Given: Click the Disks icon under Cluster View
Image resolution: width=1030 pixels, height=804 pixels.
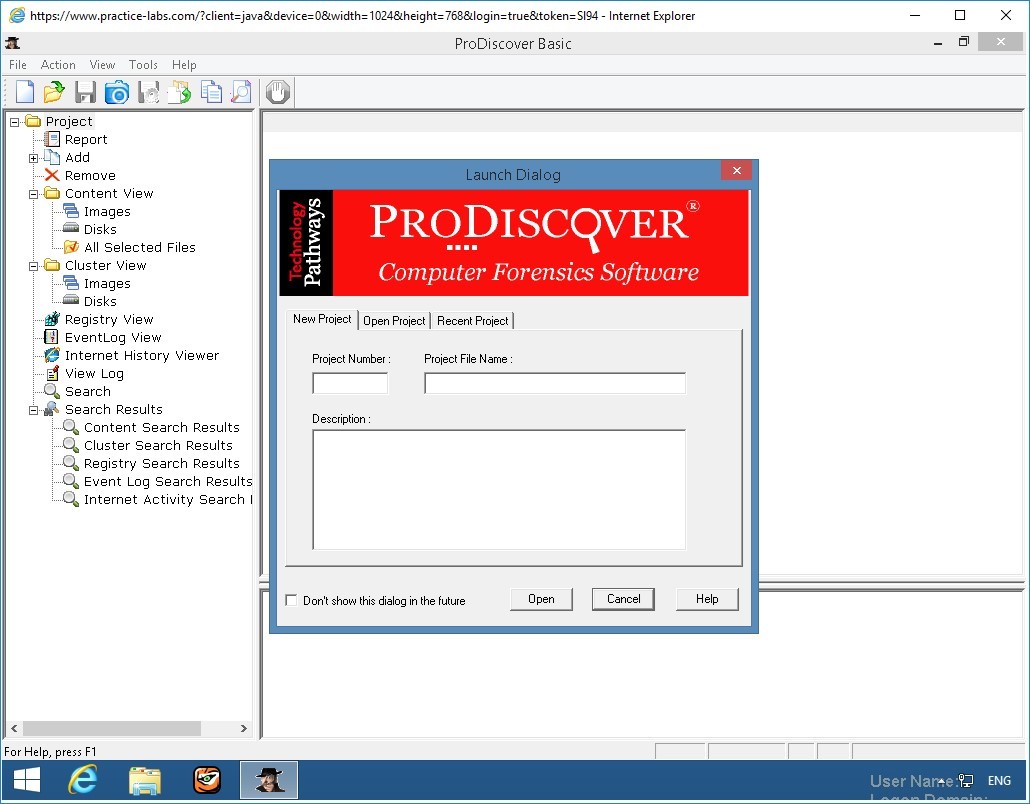Looking at the screenshot, I should click(71, 301).
